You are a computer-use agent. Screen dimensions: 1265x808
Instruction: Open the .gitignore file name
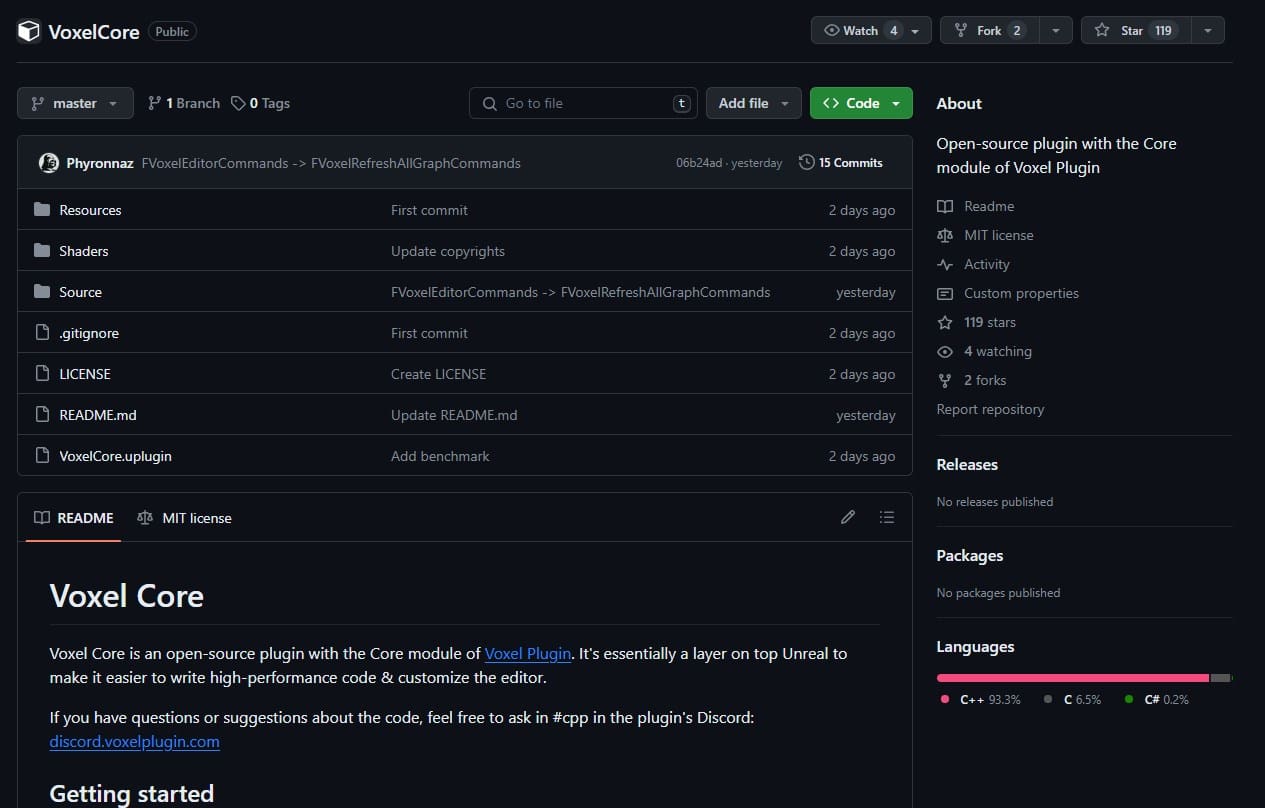click(x=89, y=333)
